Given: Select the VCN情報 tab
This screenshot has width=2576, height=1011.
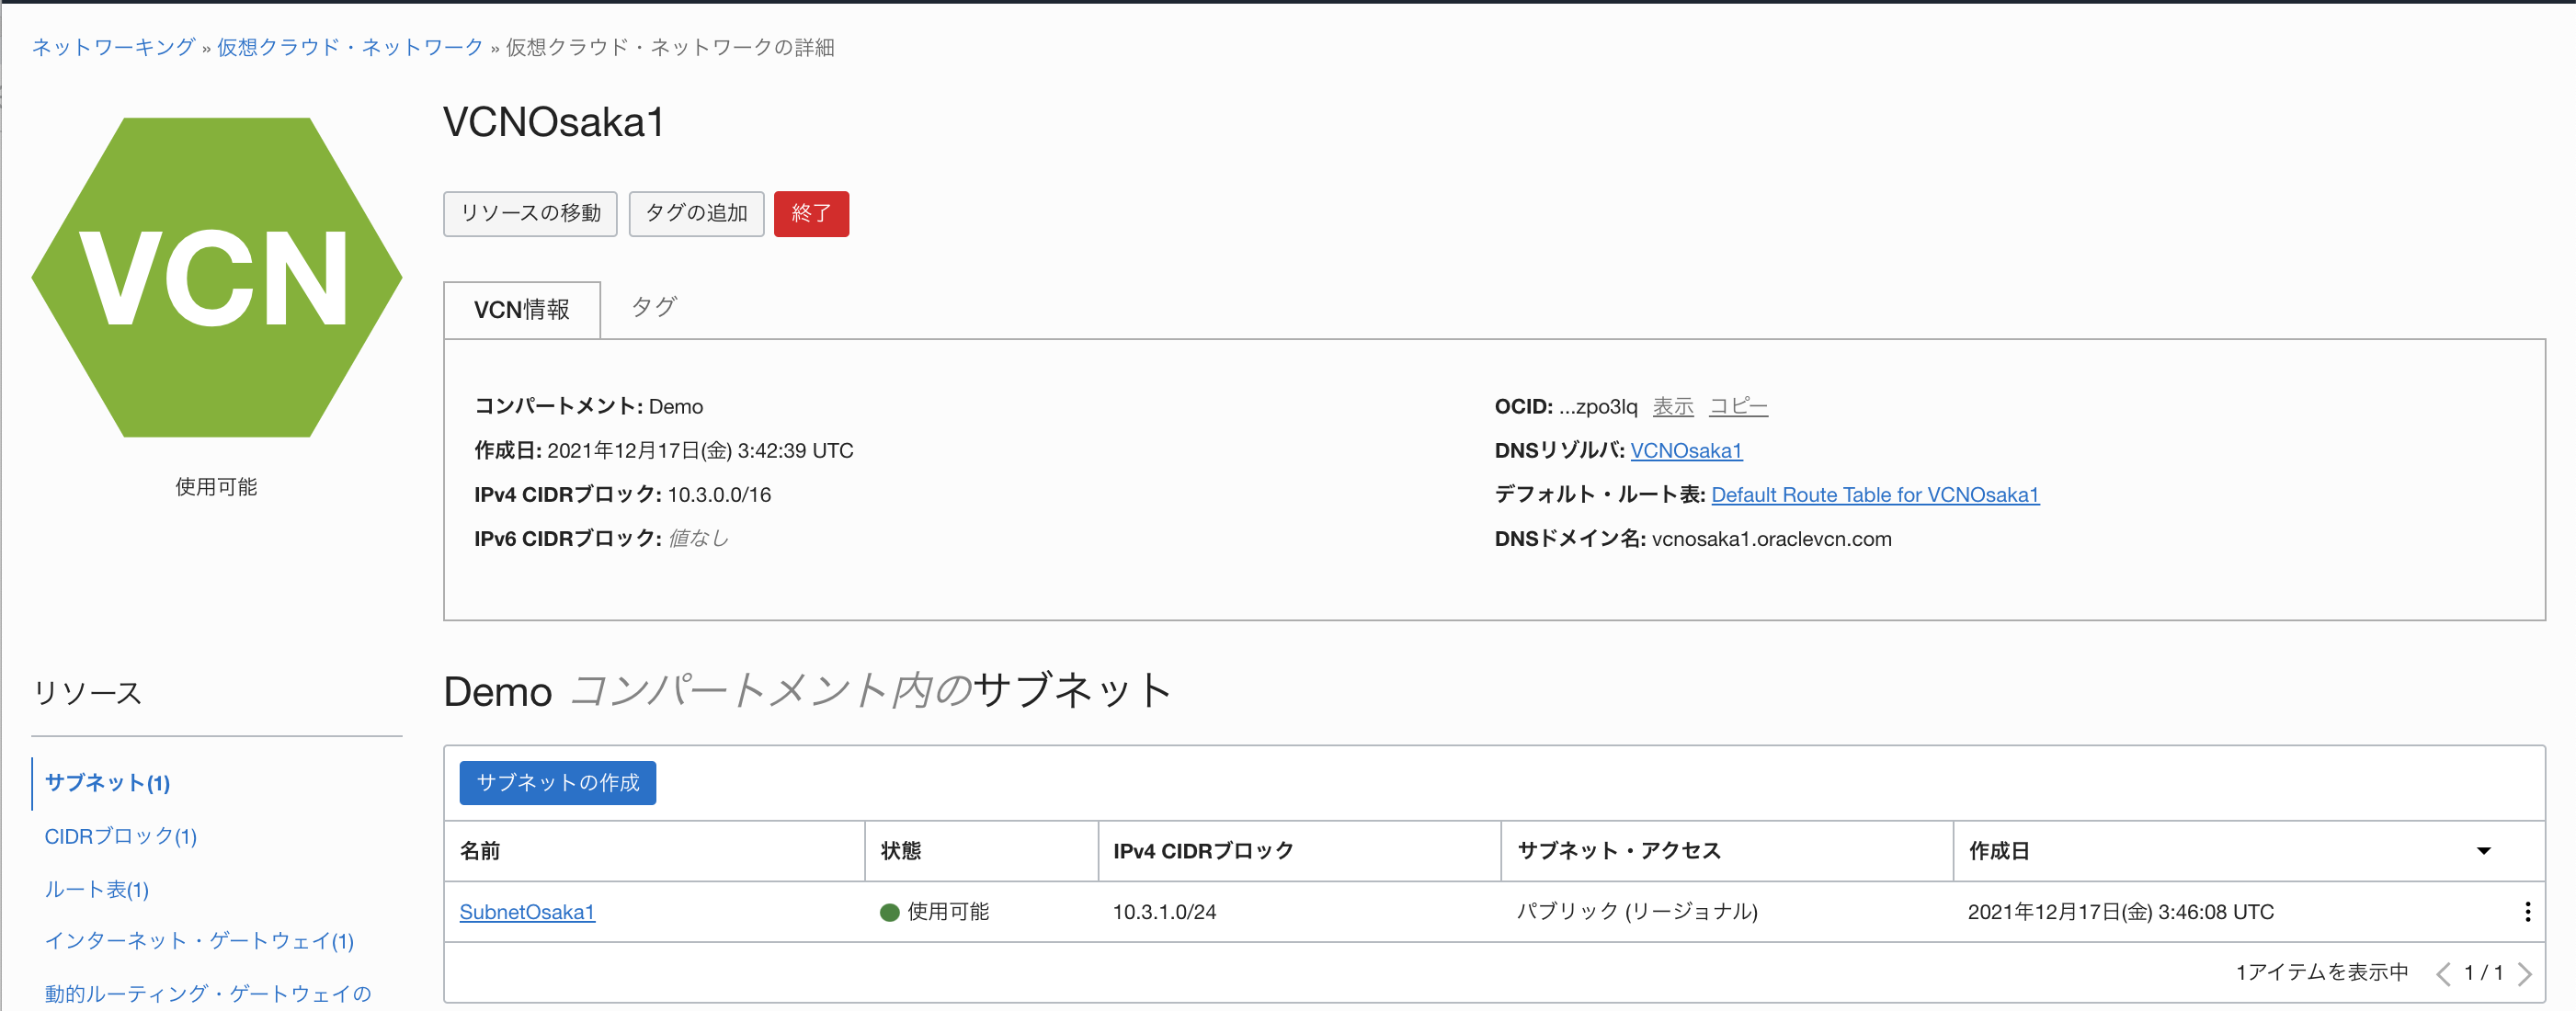Looking at the screenshot, I should [521, 309].
